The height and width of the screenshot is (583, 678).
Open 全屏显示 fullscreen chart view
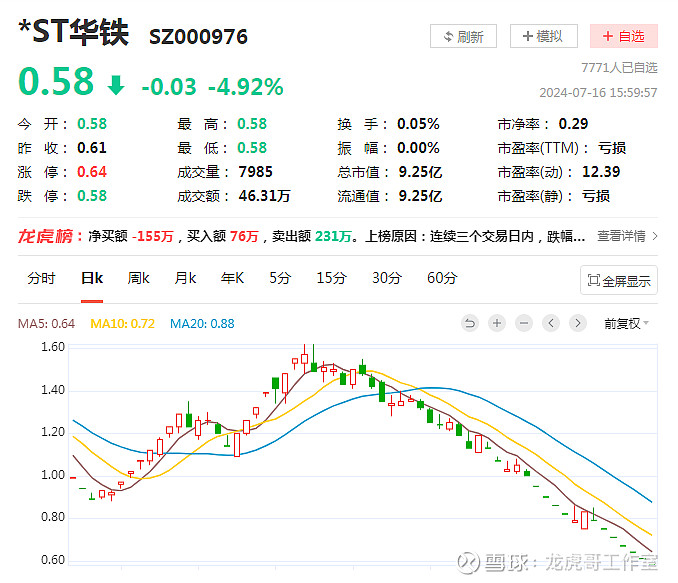[x=619, y=280]
